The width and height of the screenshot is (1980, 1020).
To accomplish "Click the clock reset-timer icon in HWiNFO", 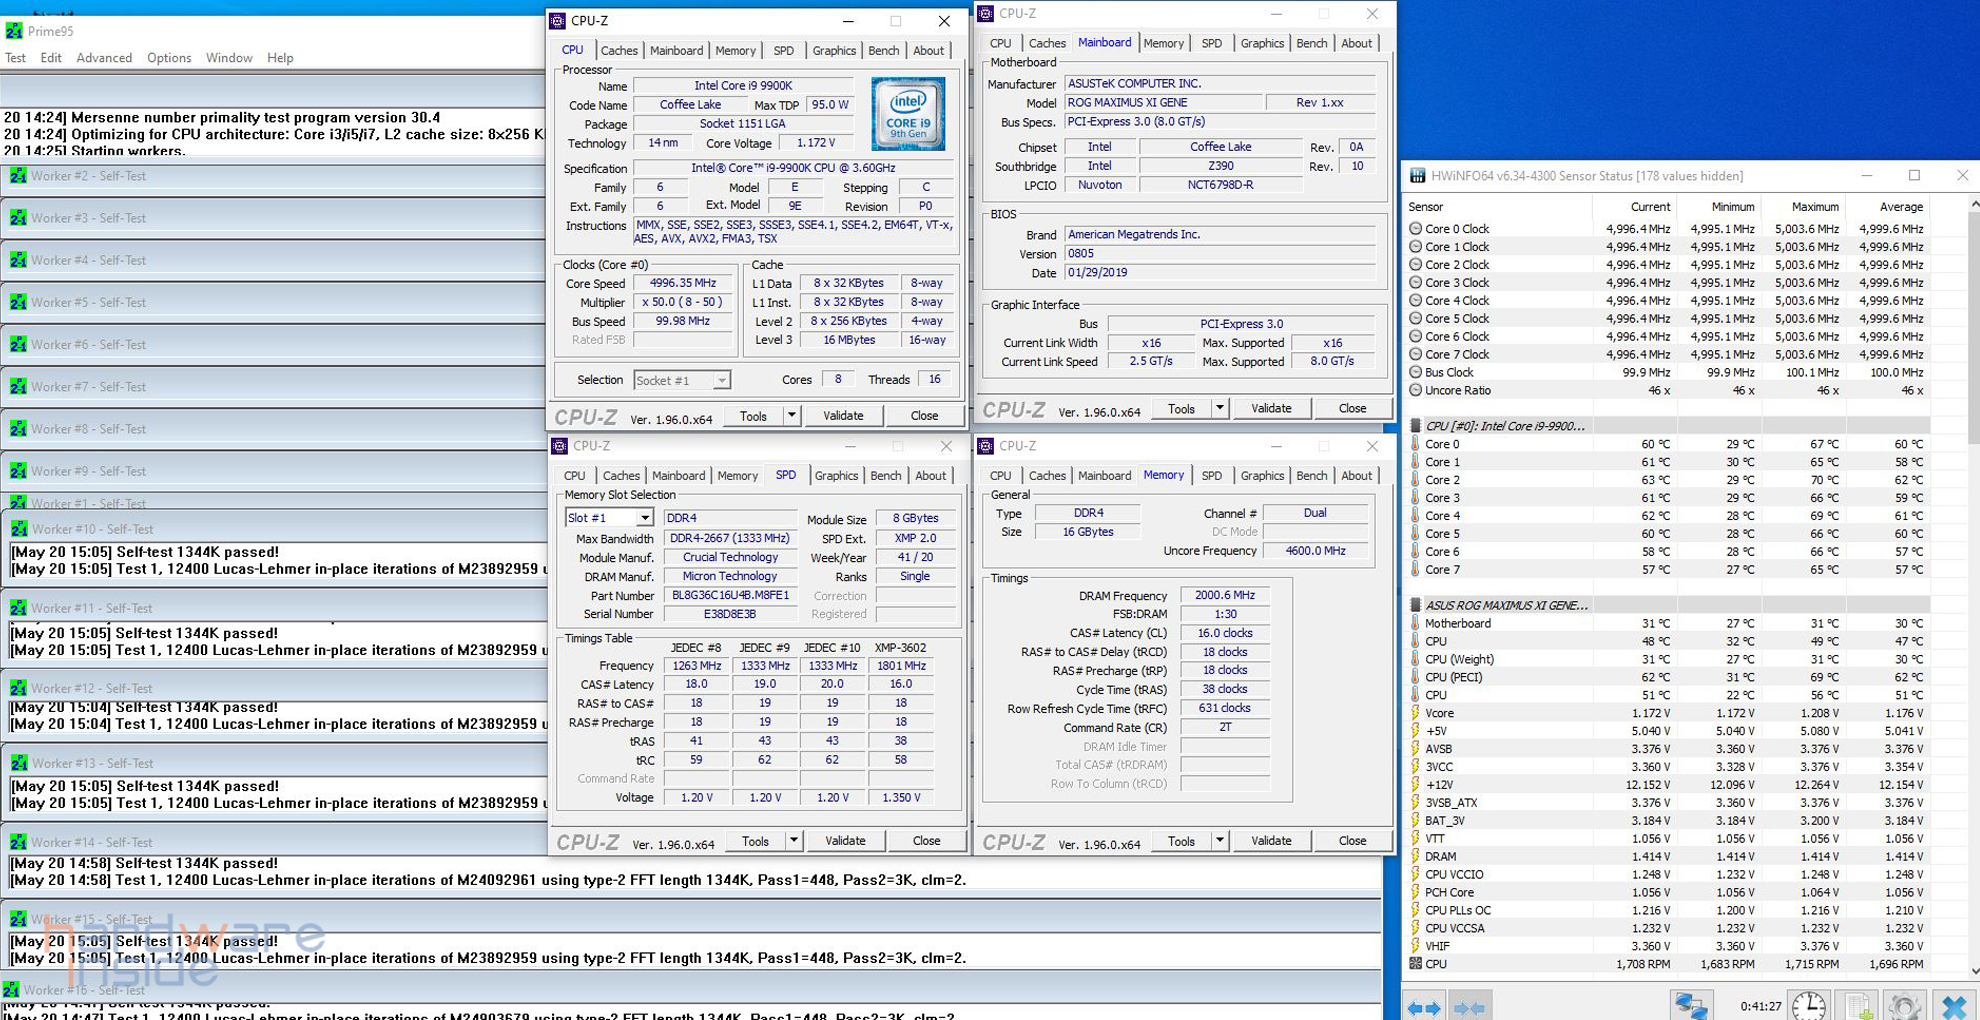I will tap(1809, 1005).
